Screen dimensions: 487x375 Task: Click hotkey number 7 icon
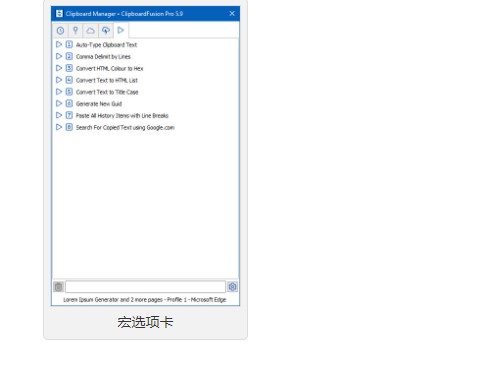pos(69,115)
